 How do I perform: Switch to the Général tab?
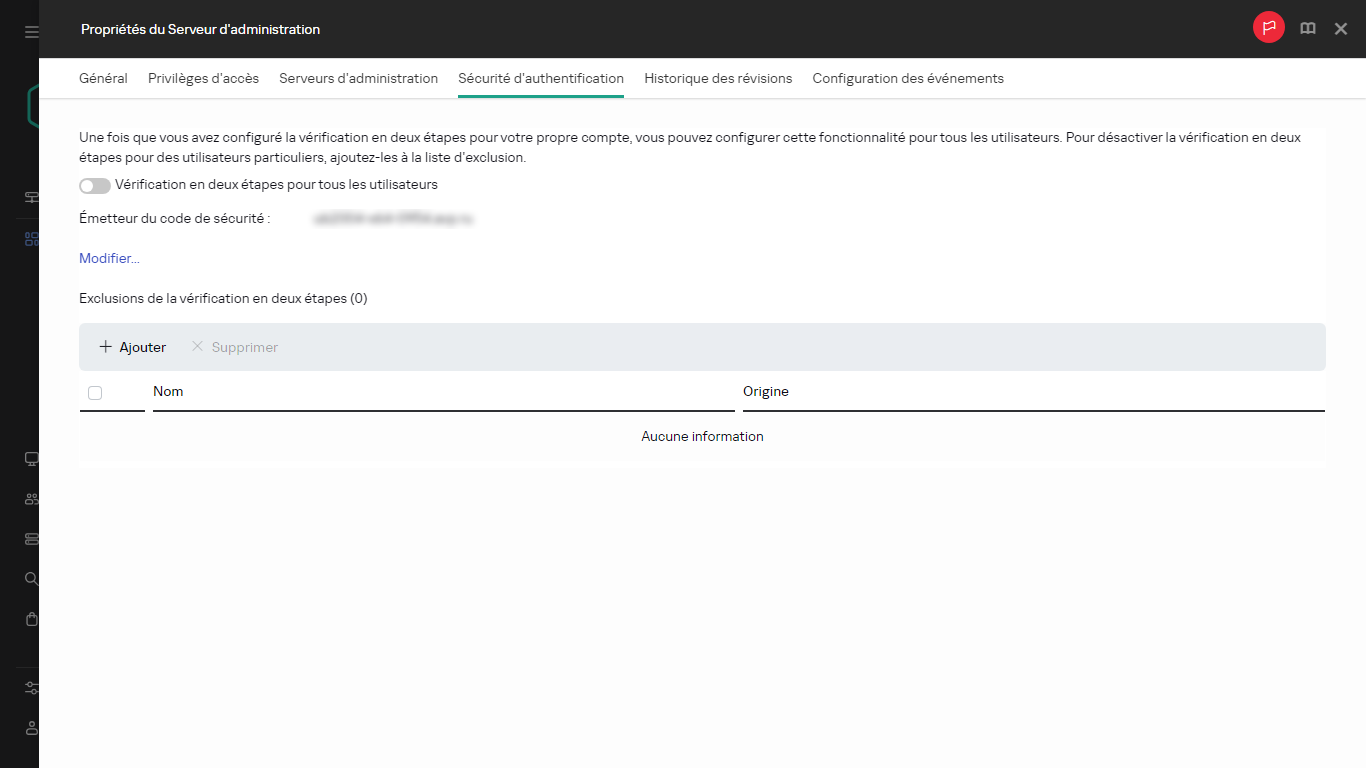[103, 78]
